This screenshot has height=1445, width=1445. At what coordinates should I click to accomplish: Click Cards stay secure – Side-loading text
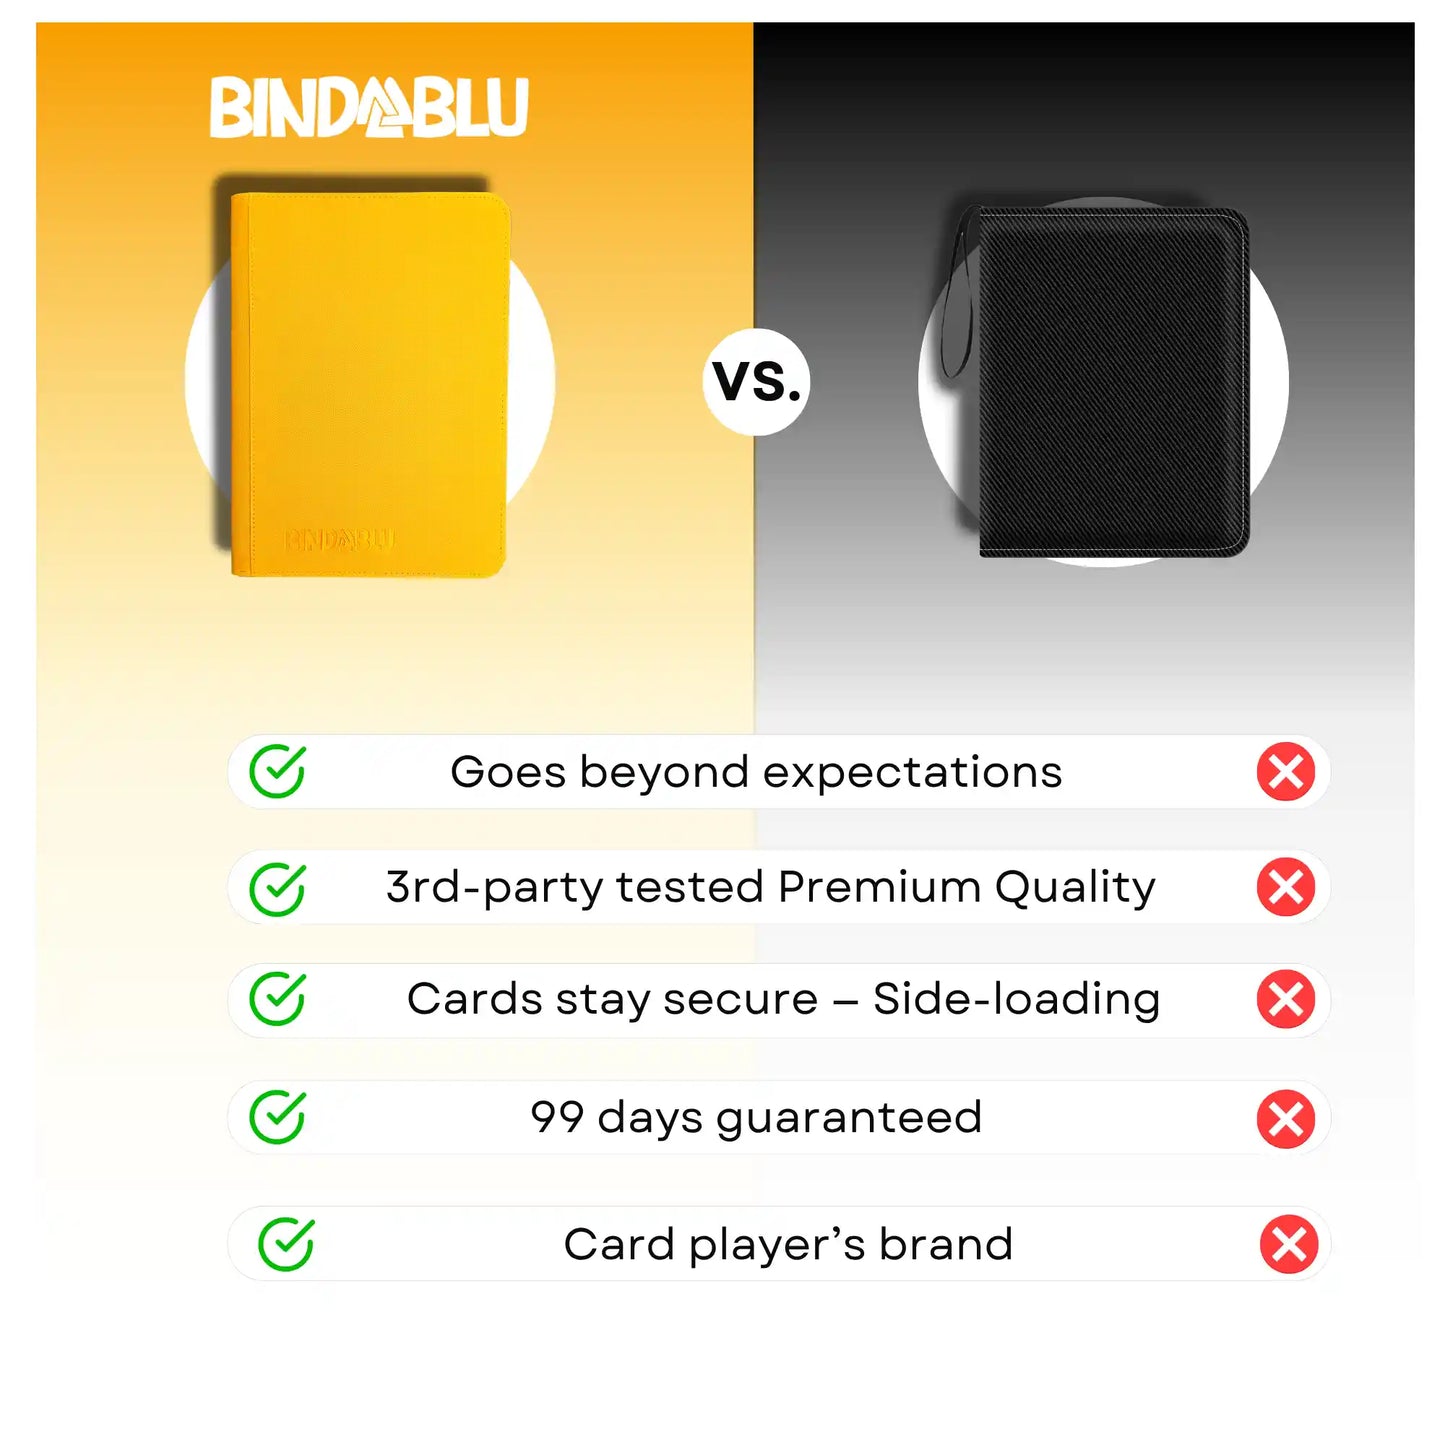[783, 999]
